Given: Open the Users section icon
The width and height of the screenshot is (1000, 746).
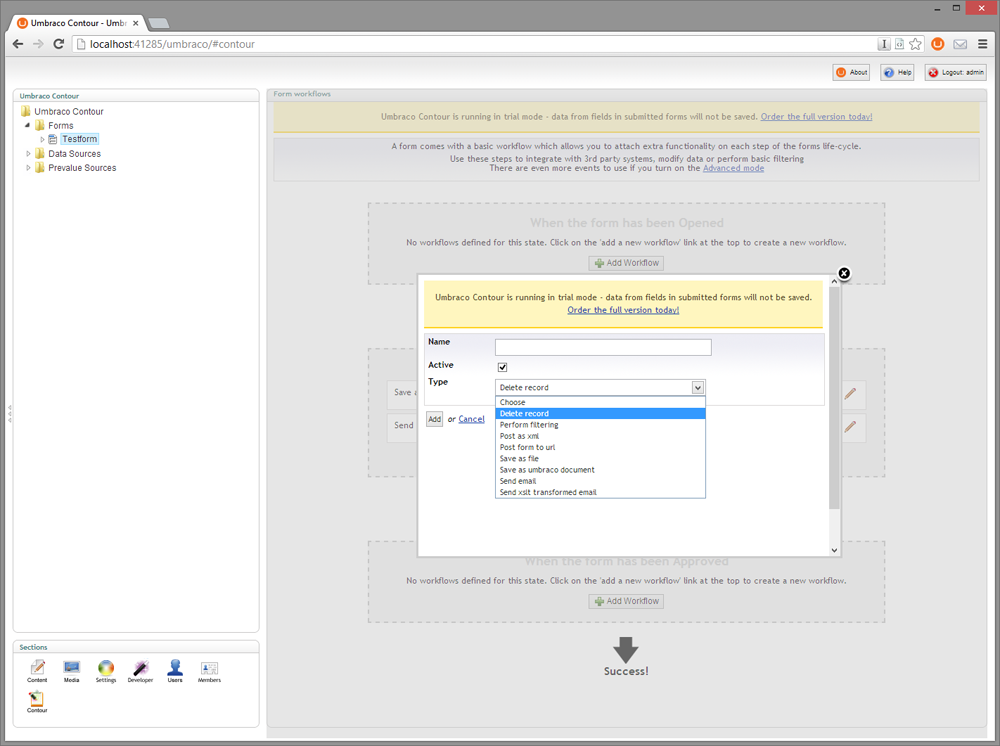Looking at the screenshot, I should (175, 668).
